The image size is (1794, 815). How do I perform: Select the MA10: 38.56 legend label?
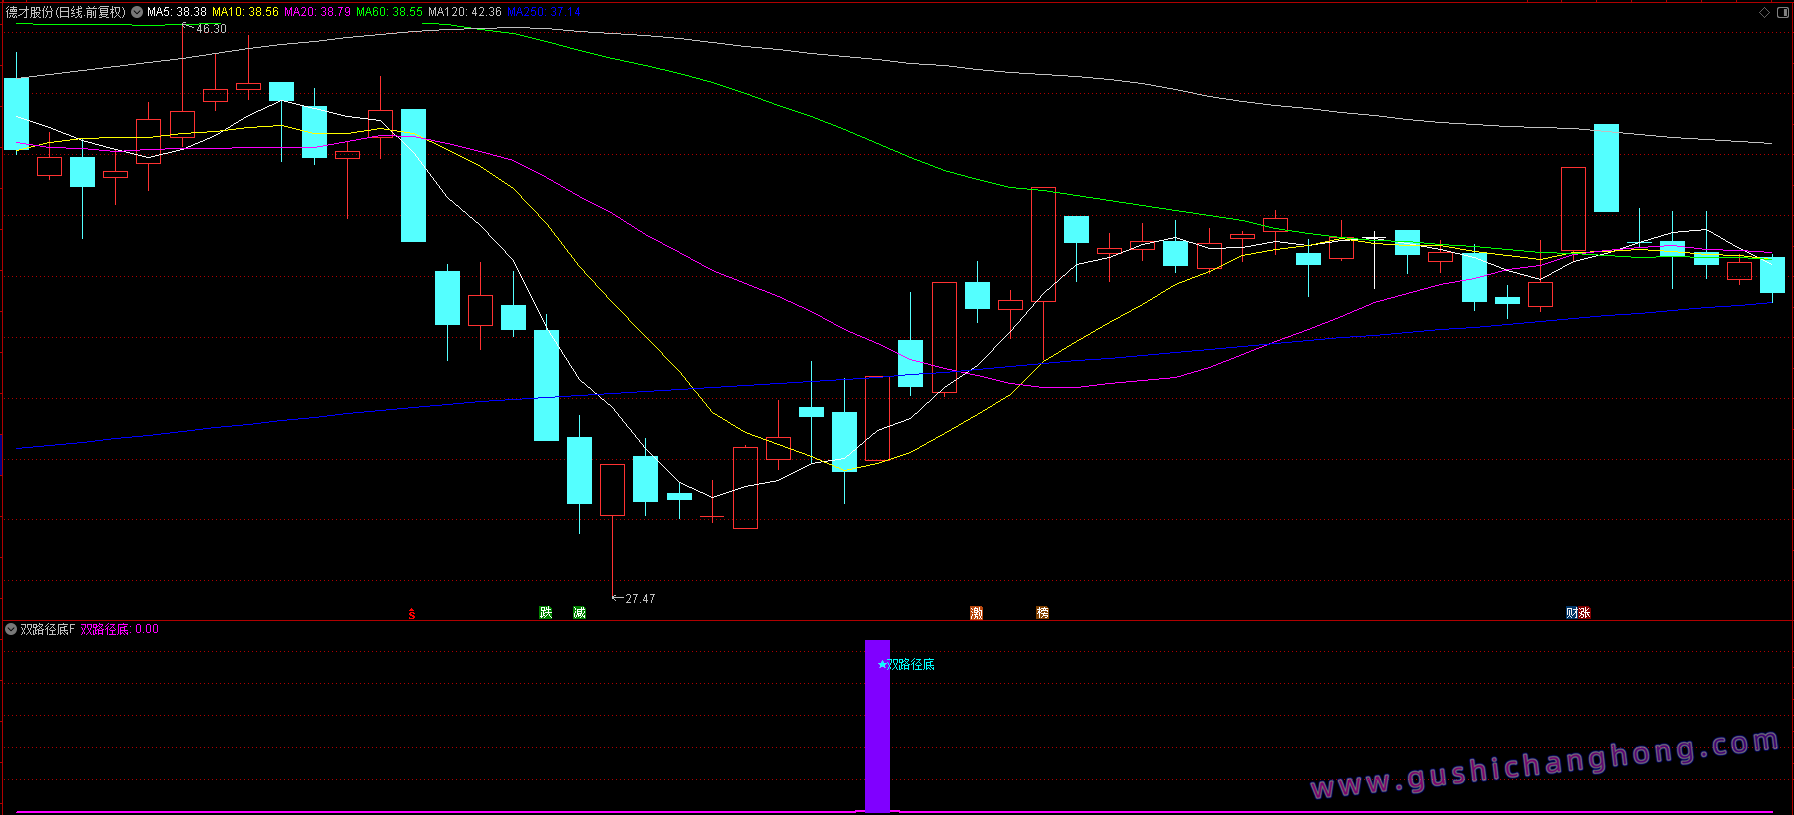coord(245,12)
